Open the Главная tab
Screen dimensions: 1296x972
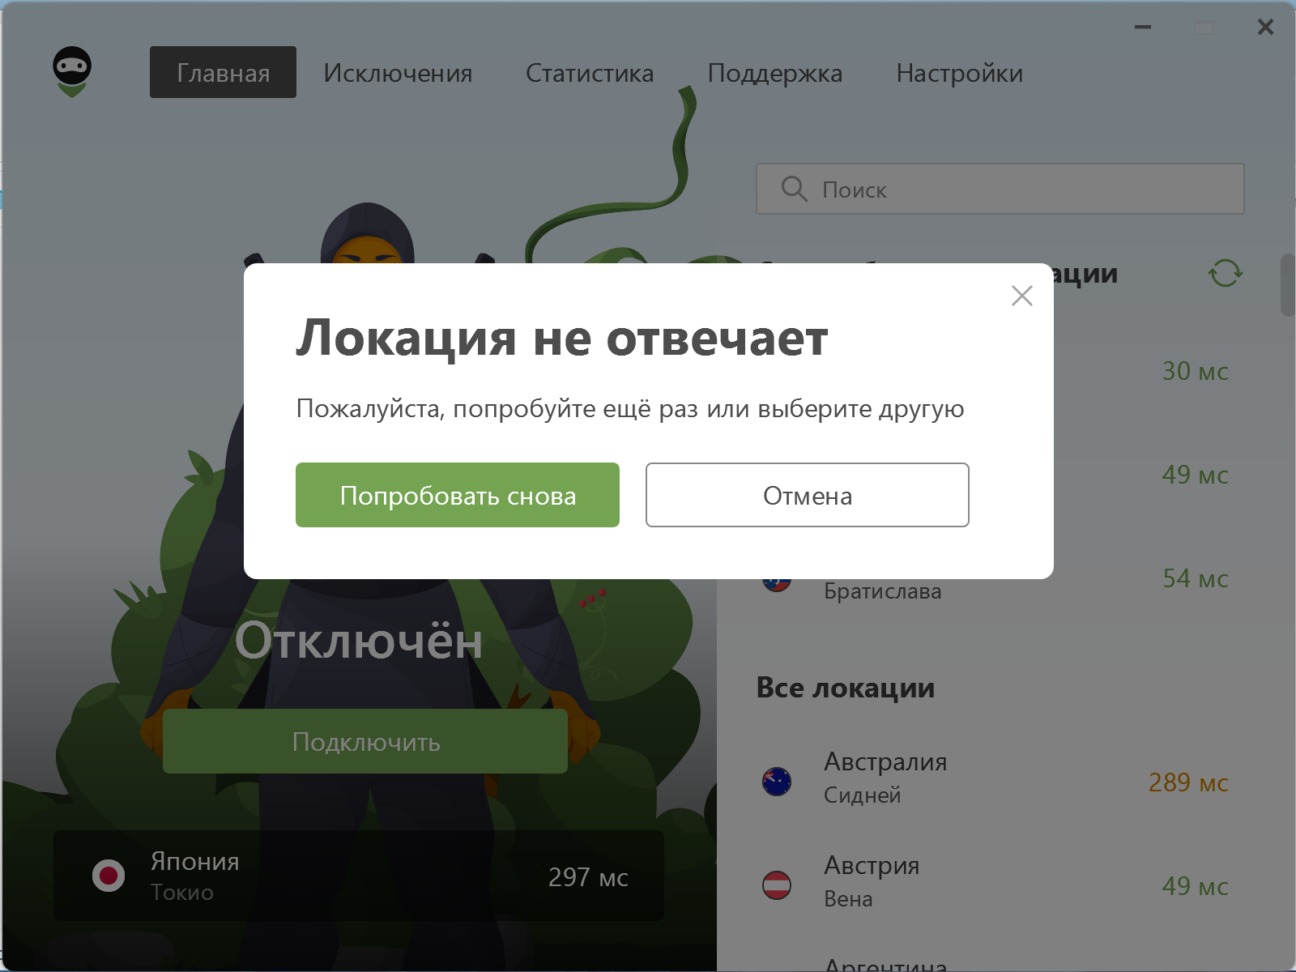click(223, 72)
